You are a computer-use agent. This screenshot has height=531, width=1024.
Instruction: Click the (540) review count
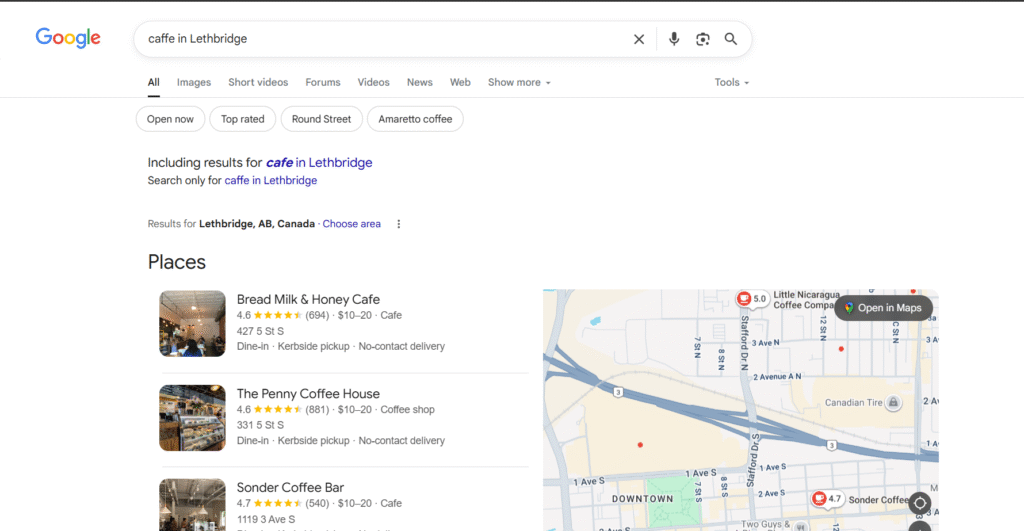pyautogui.click(x=317, y=504)
